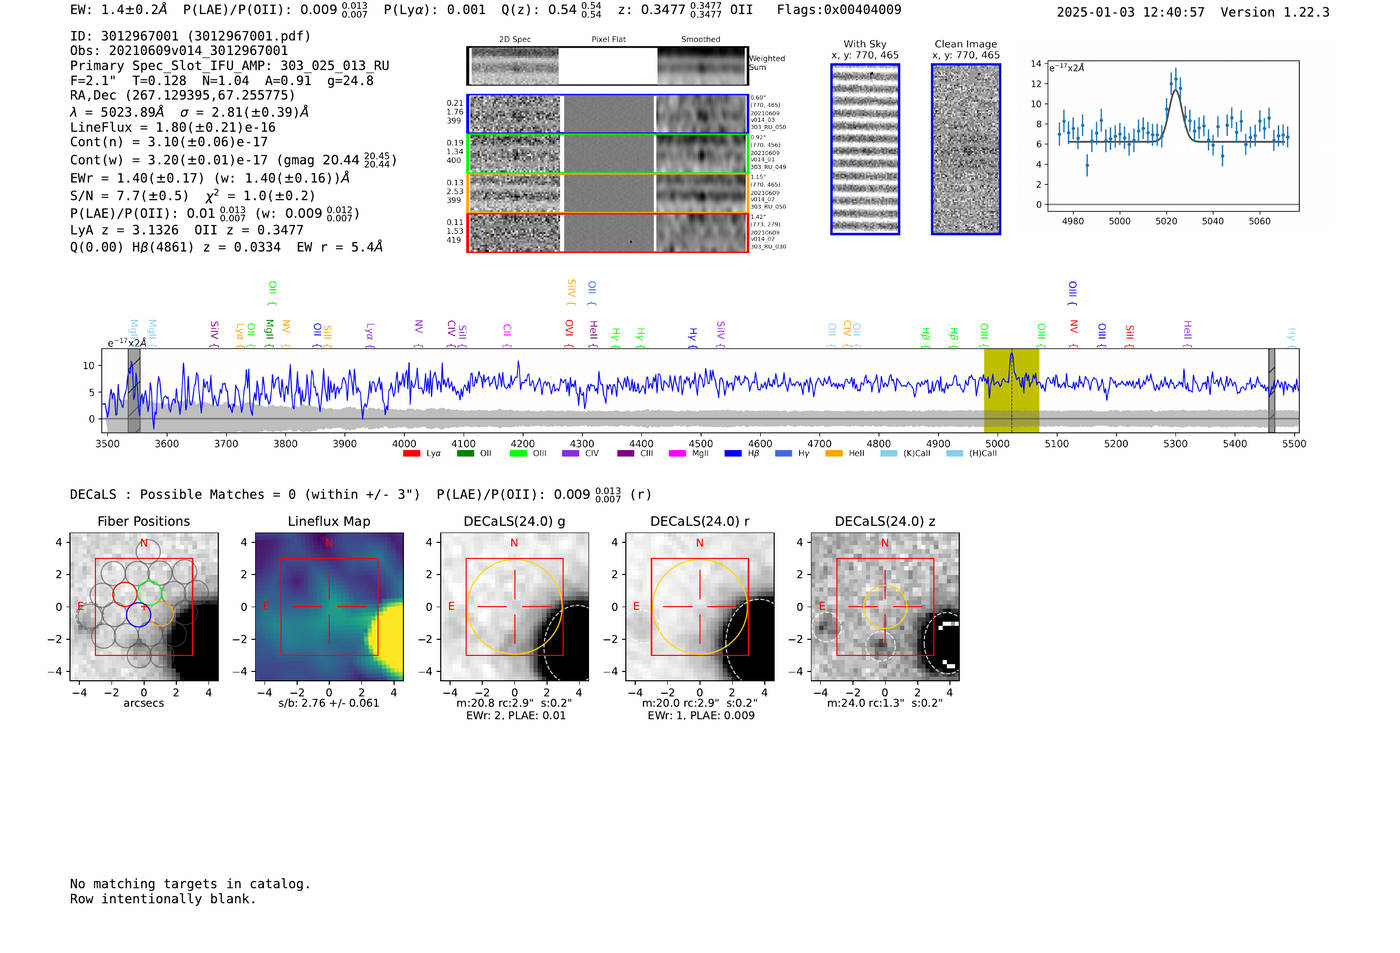This screenshot has width=1400, height=953.
Task: Click the gray masked band near 3550 Å
Action: (134, 390)
